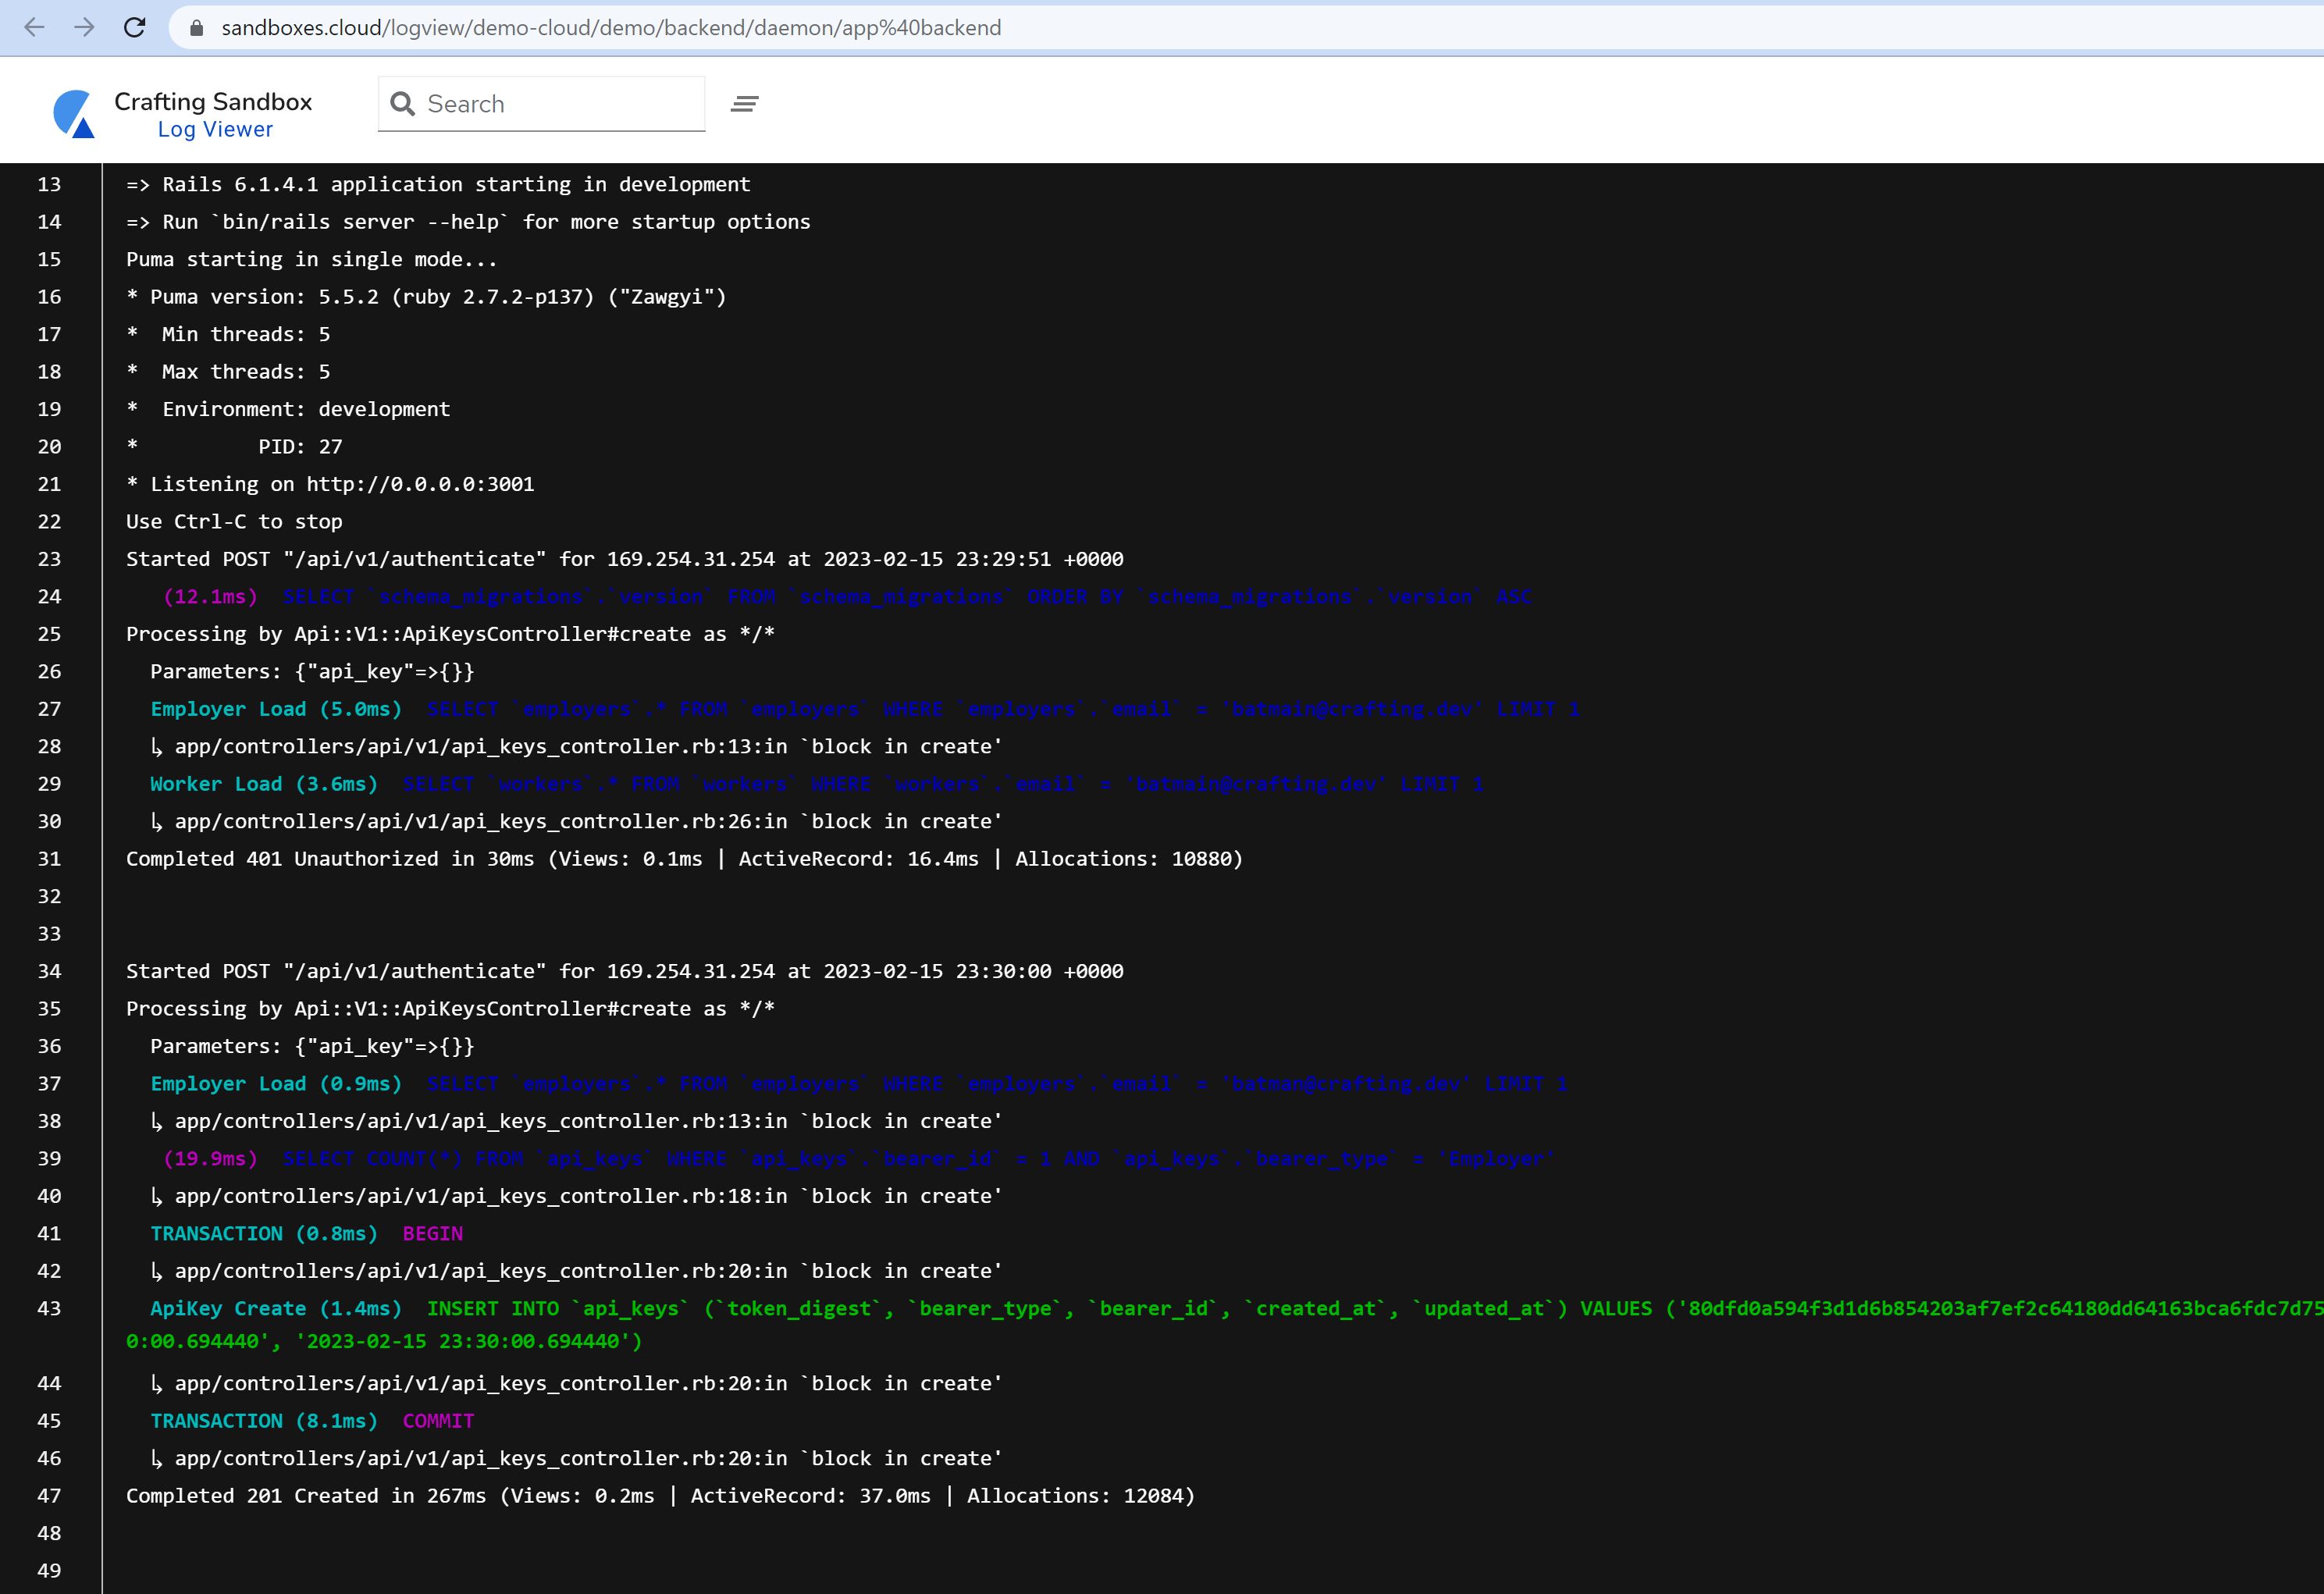
Task: Click the browser address bar URL
Action: 610,28
